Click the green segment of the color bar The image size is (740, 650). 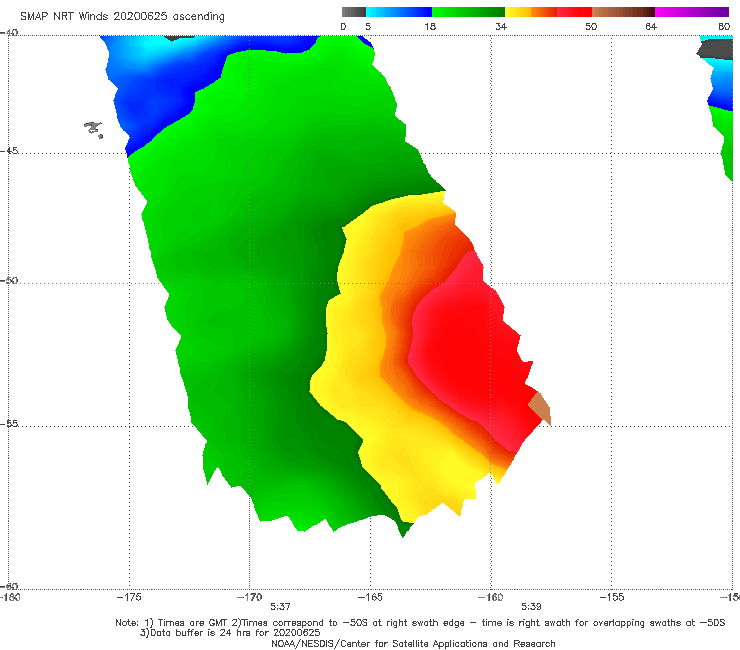468,12
